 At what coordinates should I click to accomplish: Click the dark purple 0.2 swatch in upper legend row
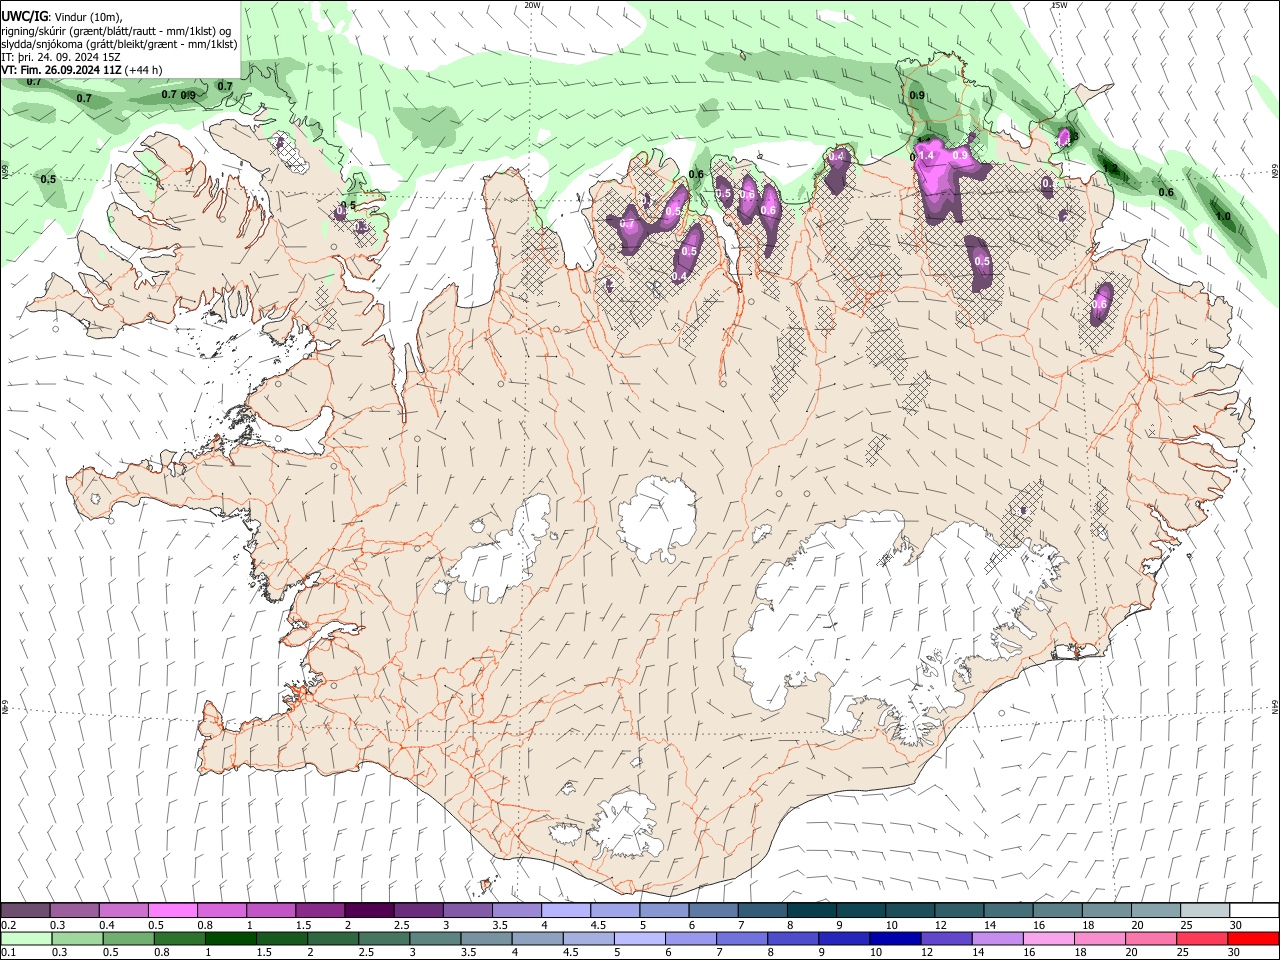coord(25,911)
